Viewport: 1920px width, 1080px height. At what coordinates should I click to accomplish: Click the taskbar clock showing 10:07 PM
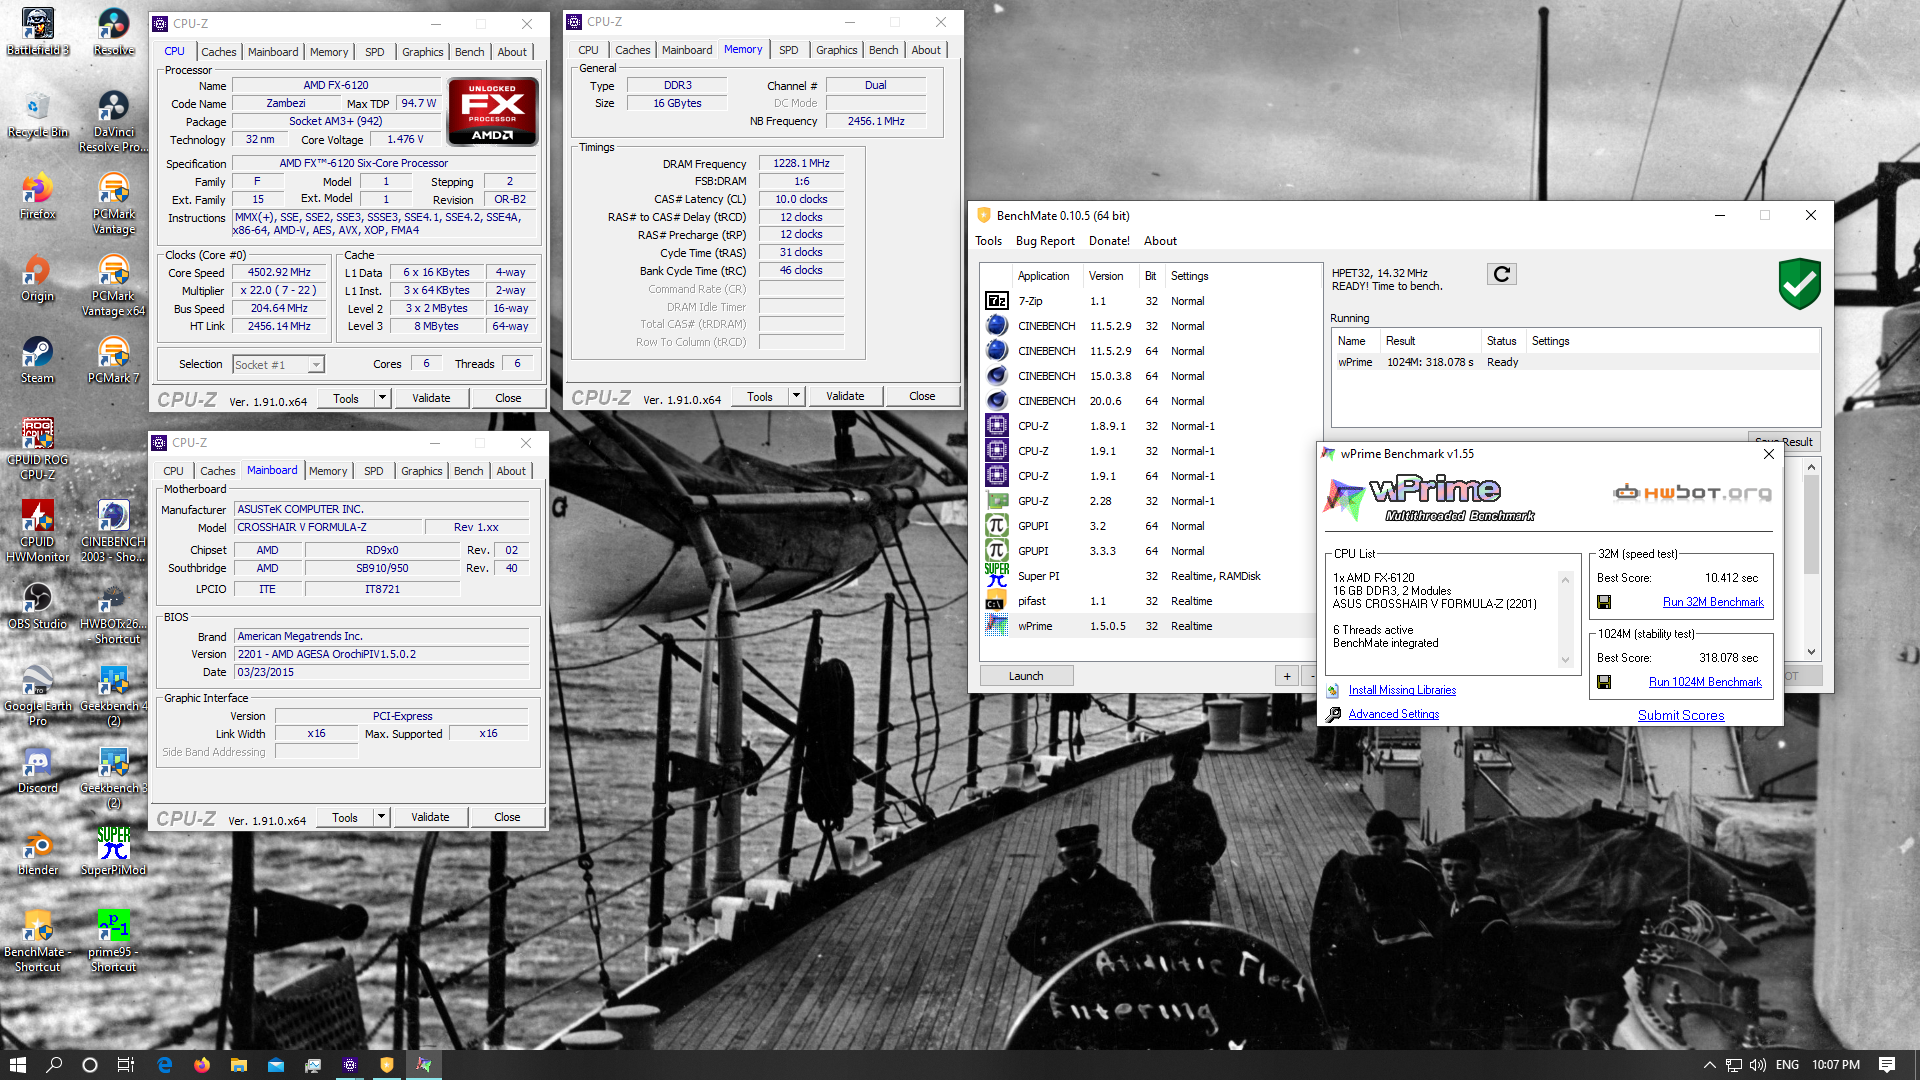(1836, 1065)
